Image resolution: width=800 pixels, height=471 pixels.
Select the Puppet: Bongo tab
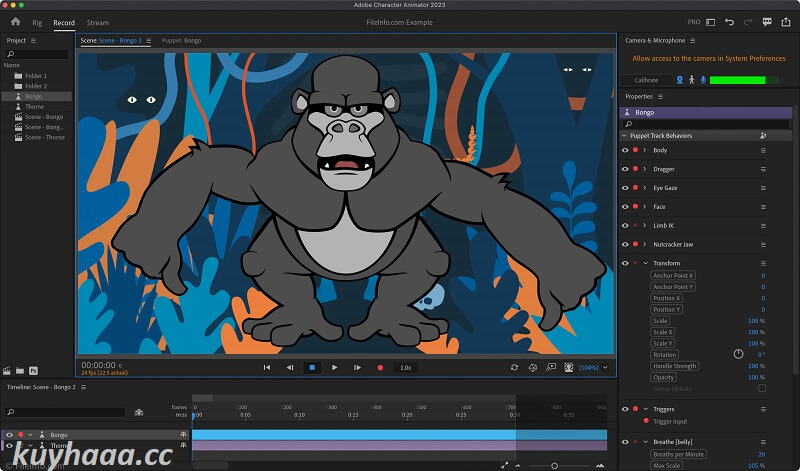click(181, 40)
